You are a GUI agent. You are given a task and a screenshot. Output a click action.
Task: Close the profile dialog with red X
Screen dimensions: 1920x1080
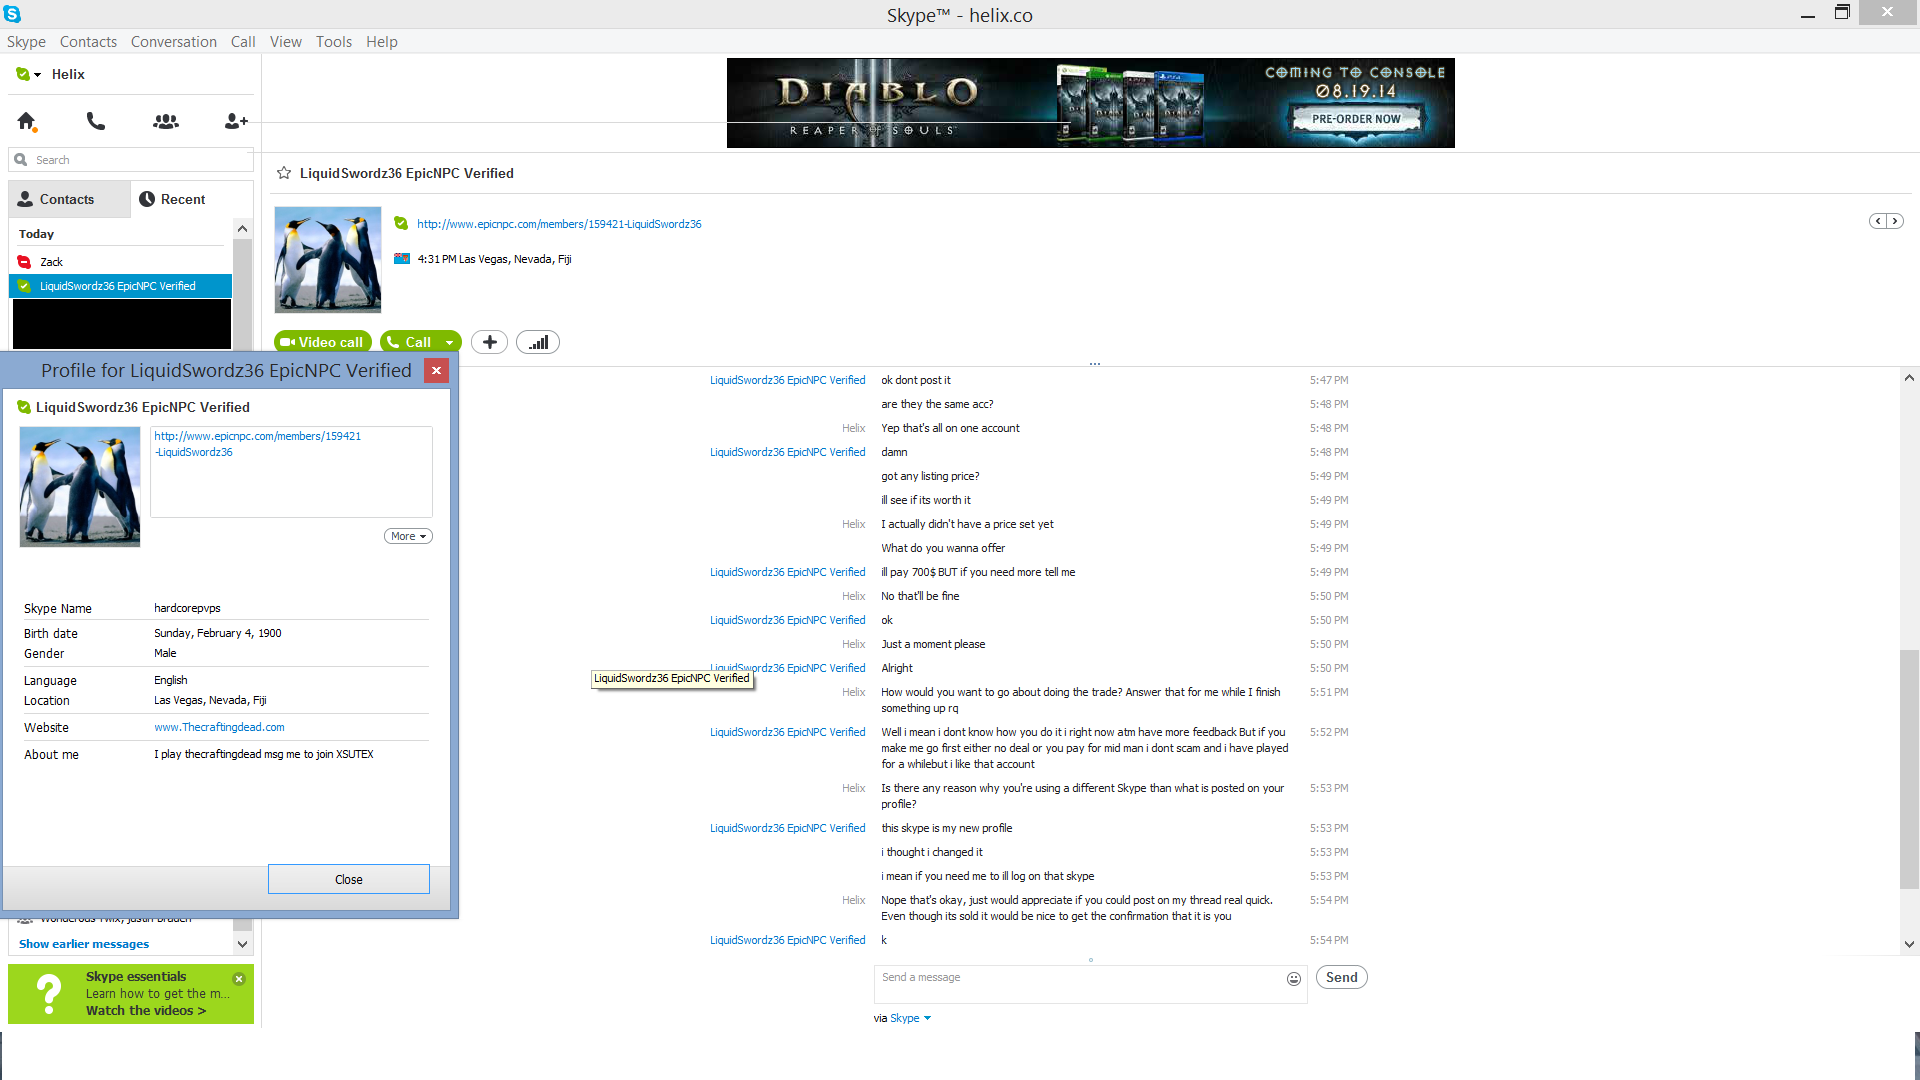(436, 371)
